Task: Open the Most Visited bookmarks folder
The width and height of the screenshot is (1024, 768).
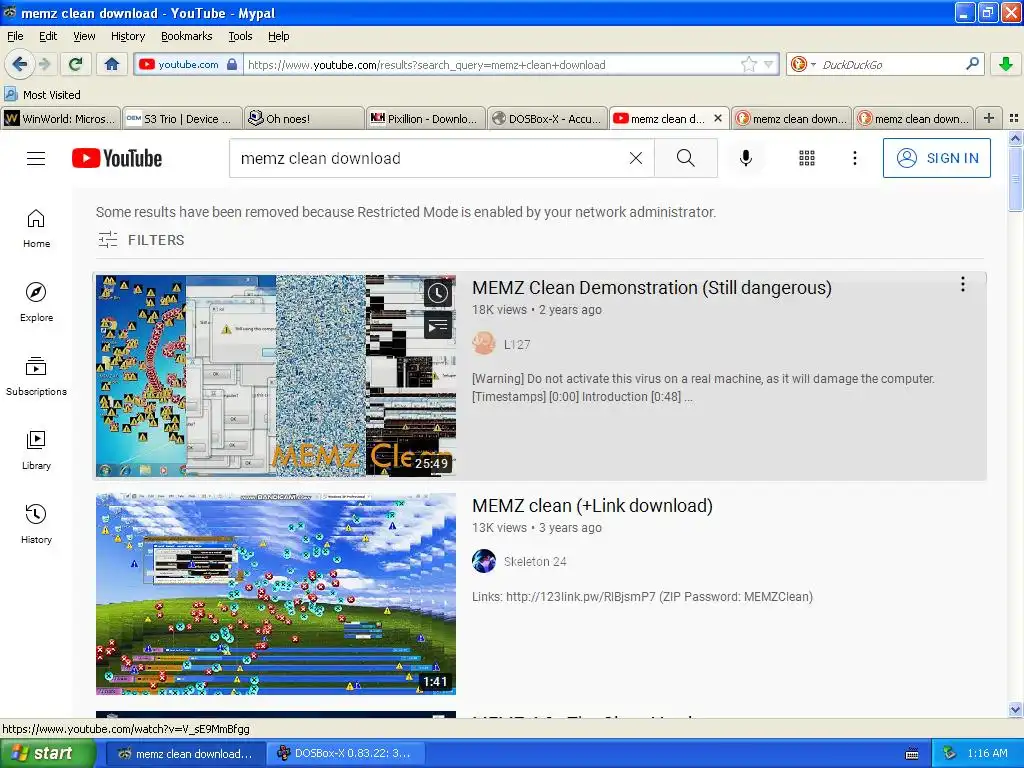Action: click(x=42, y=95)
